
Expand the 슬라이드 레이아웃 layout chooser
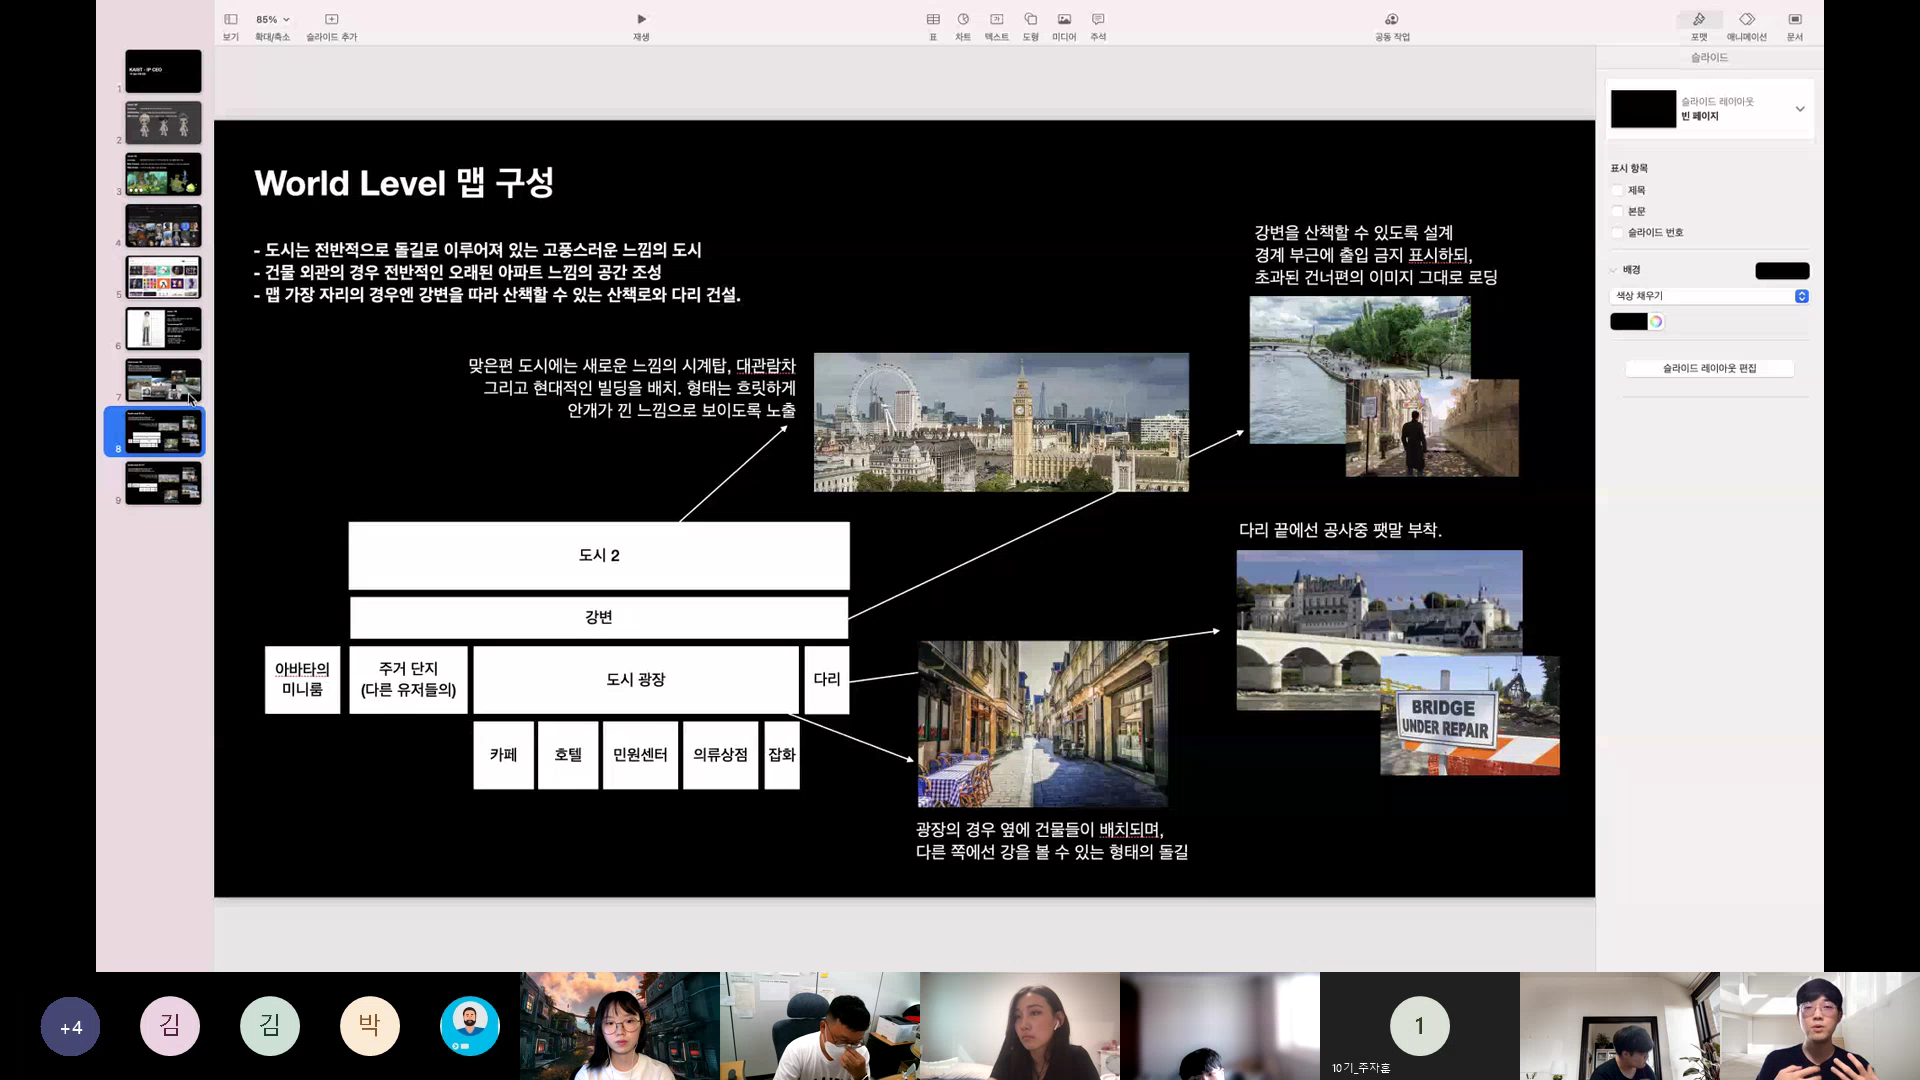[x=1710, y=109]
